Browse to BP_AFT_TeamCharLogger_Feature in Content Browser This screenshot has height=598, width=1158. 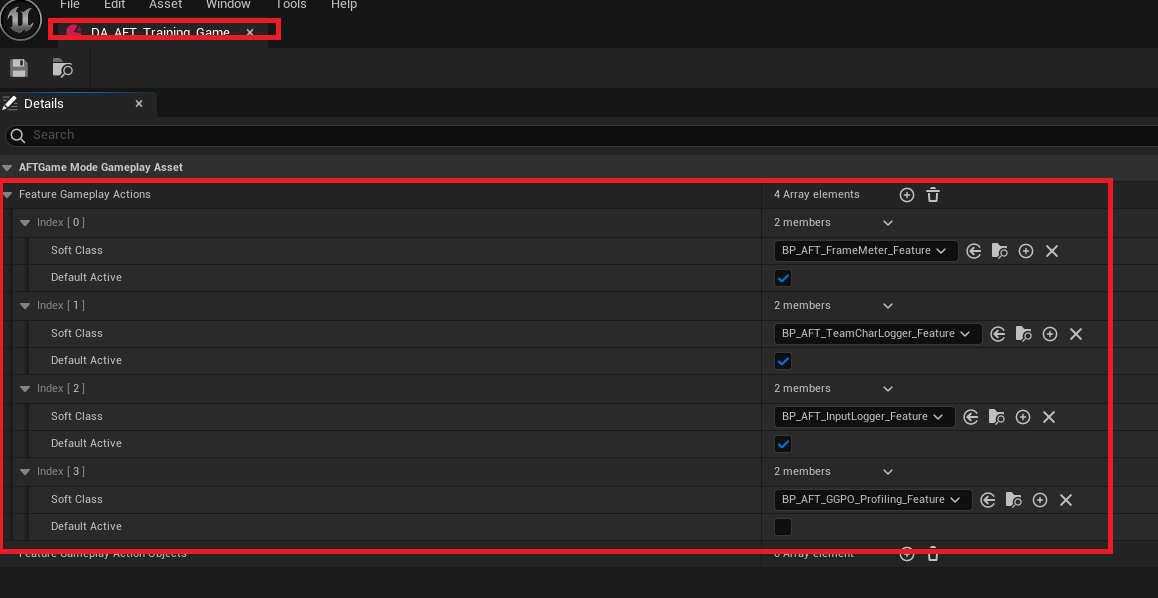[x=1023, y=333]
